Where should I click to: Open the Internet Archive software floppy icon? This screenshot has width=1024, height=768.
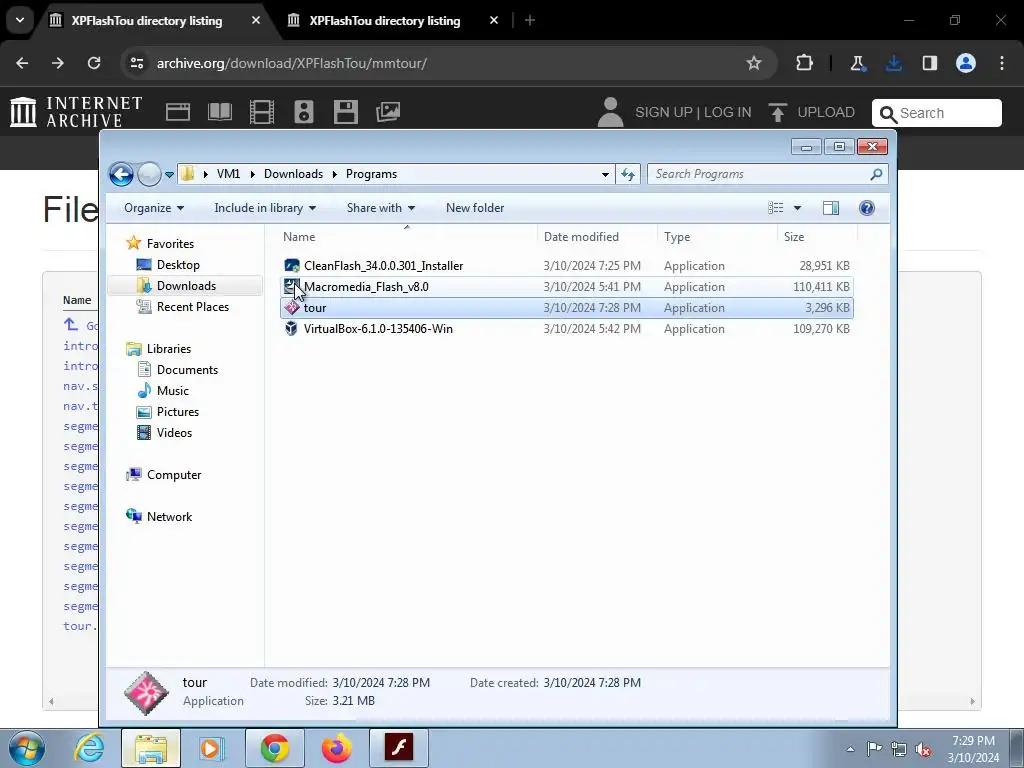345,112
